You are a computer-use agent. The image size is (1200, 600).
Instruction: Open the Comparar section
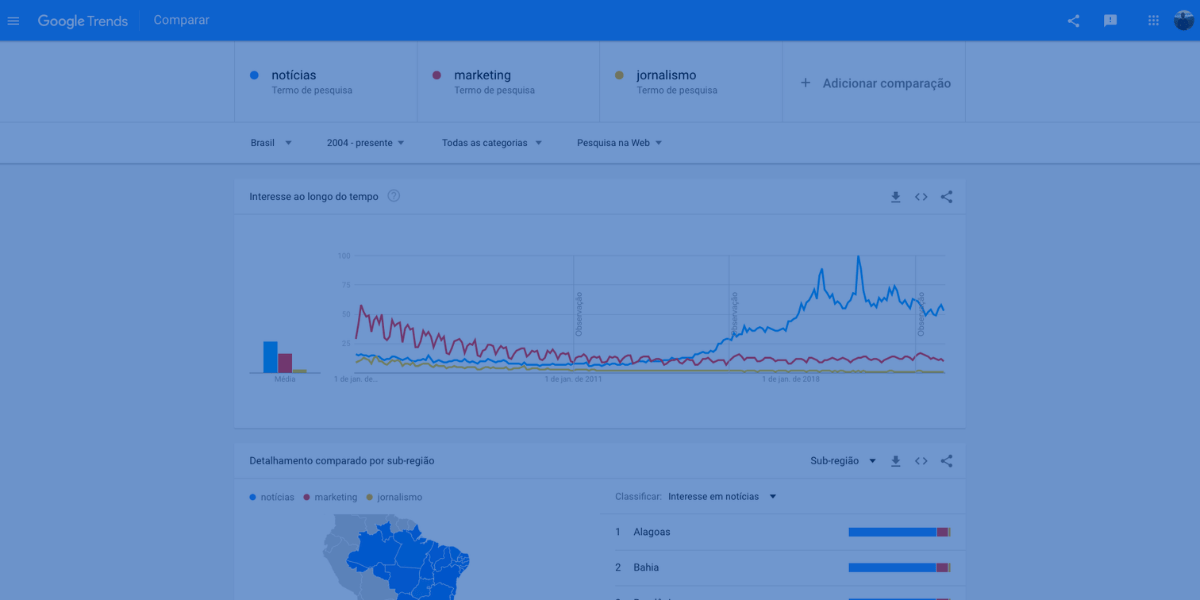pos(181,19)
